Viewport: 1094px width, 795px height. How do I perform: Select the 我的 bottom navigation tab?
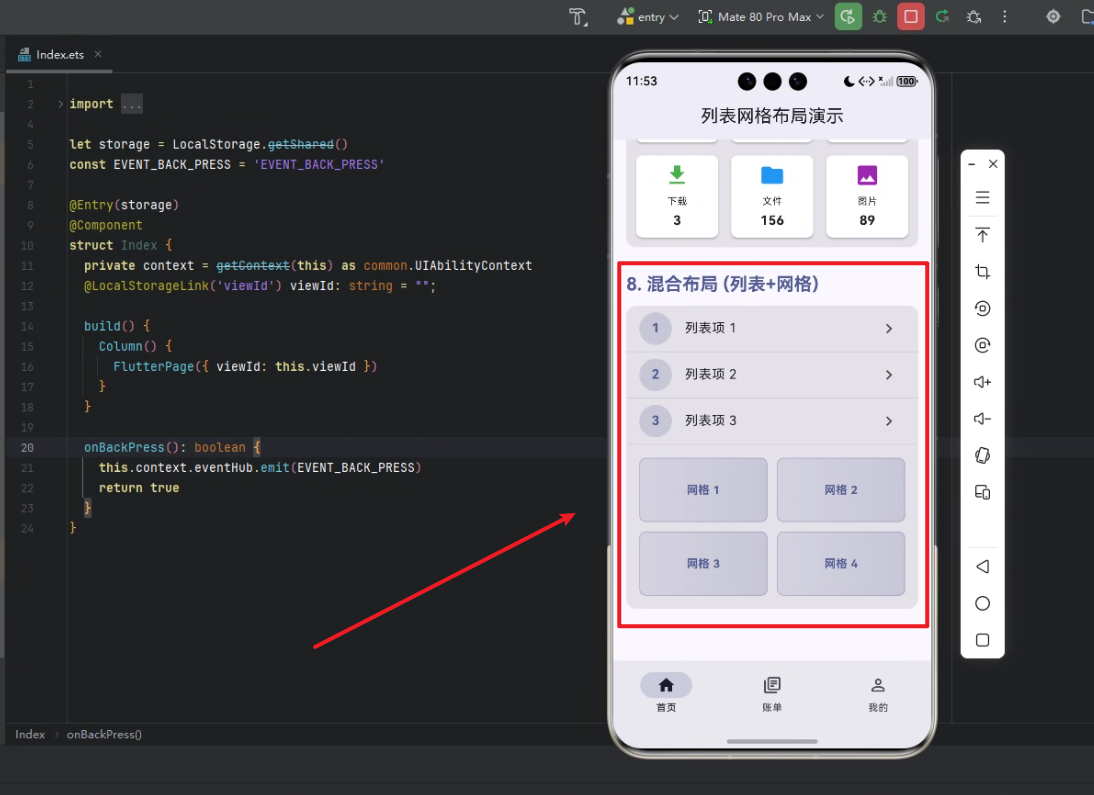point(878,693)
